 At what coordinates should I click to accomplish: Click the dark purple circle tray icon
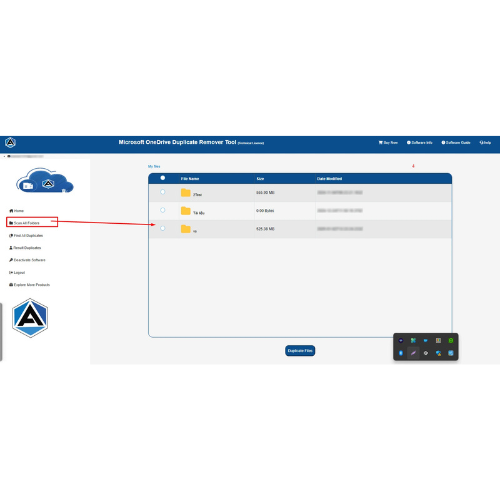401,341
